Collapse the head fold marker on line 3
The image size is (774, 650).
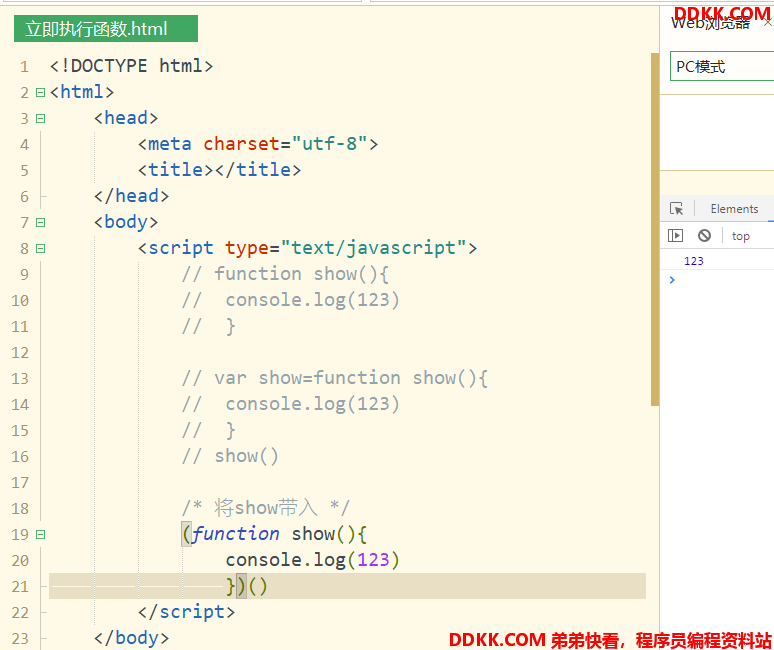(40, 118)
